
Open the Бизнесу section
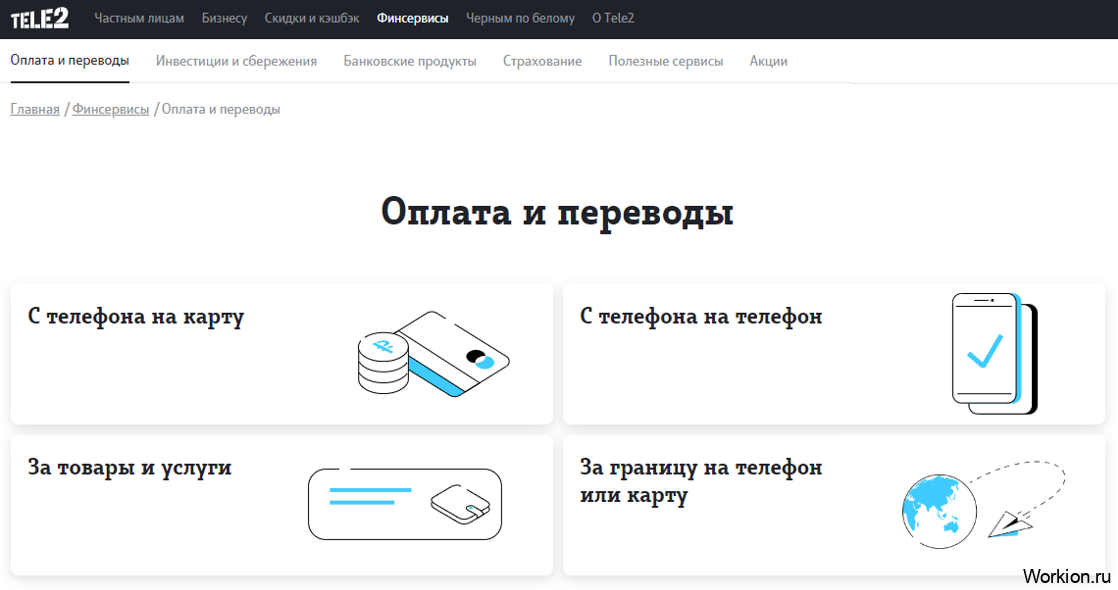(x=224, y=18)
